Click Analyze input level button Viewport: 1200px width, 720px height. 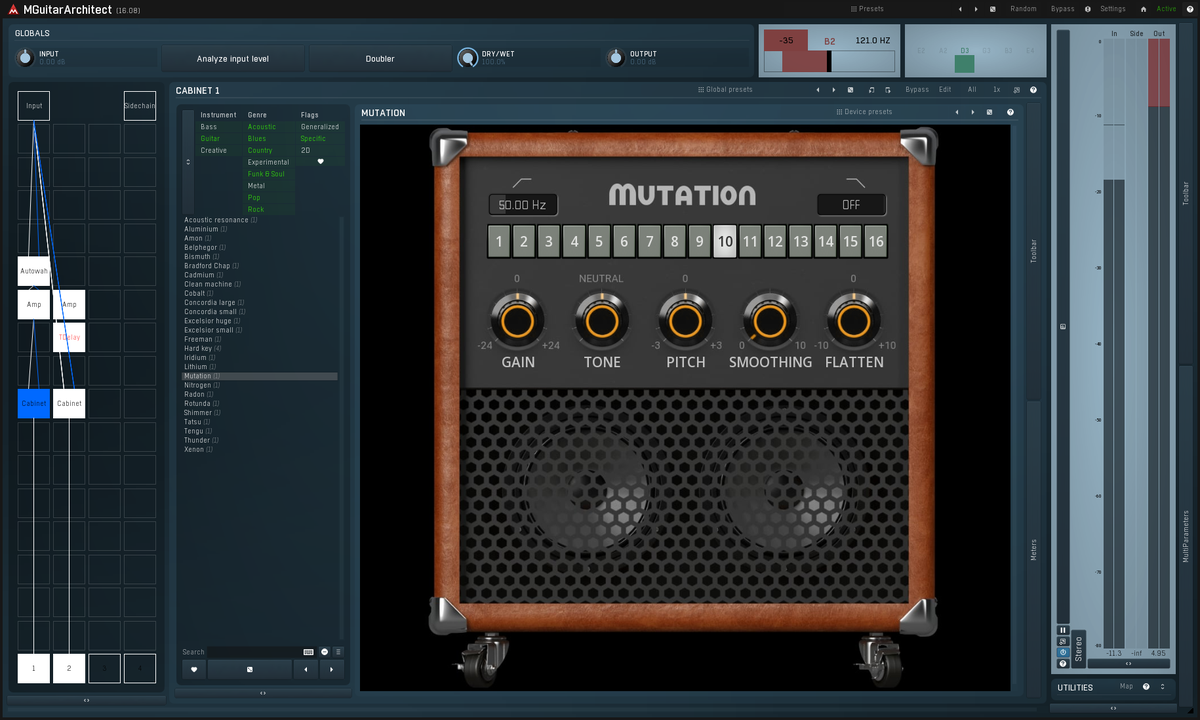pos(233,59)
